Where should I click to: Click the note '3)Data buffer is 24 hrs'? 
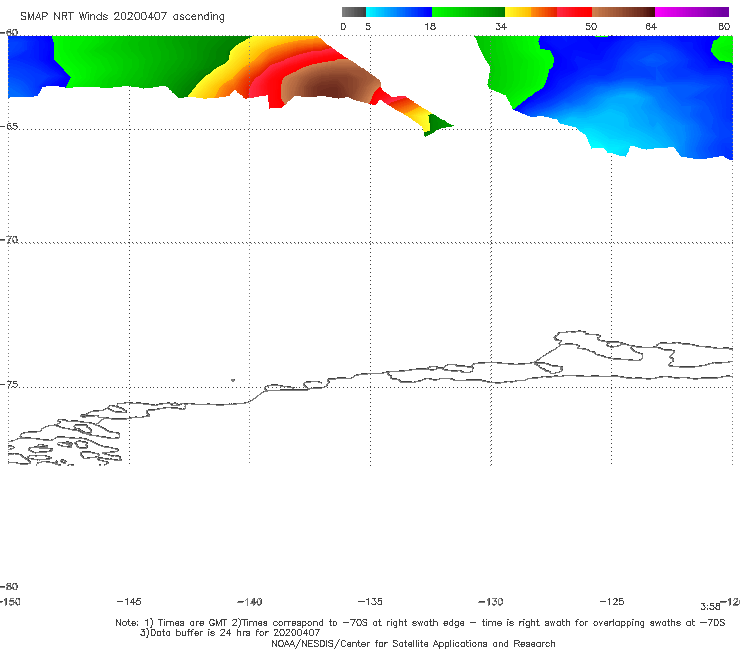(x=230, y=633)
